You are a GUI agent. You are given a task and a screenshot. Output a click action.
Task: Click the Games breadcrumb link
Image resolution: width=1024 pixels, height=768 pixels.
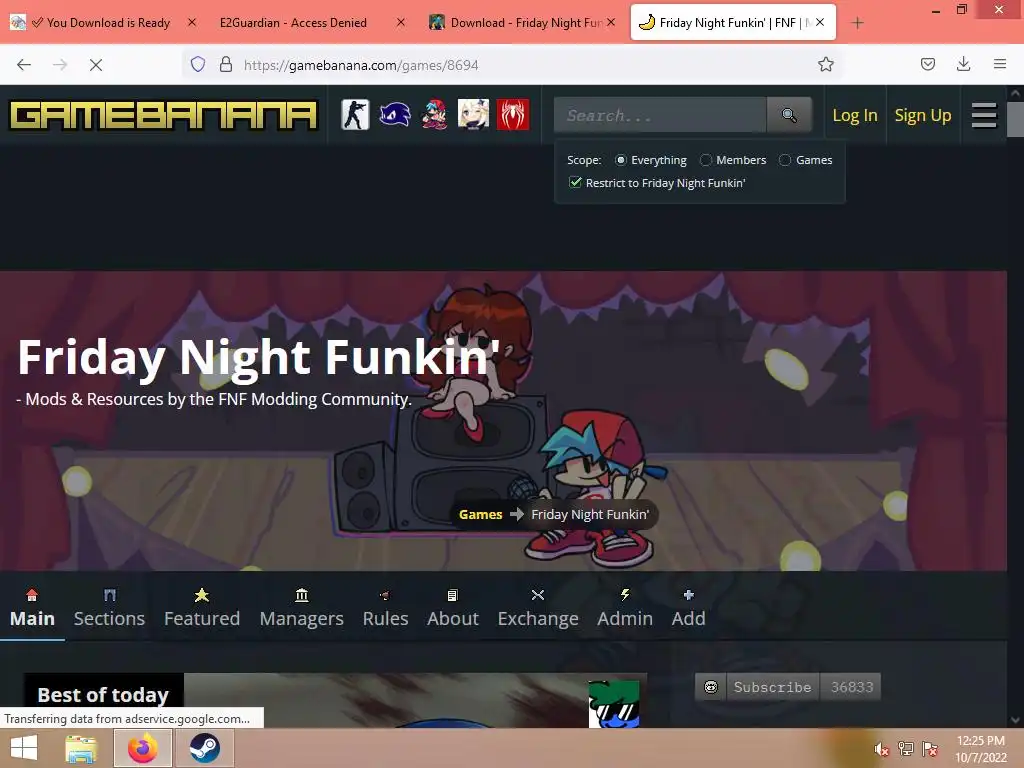(x=480, y=515)
